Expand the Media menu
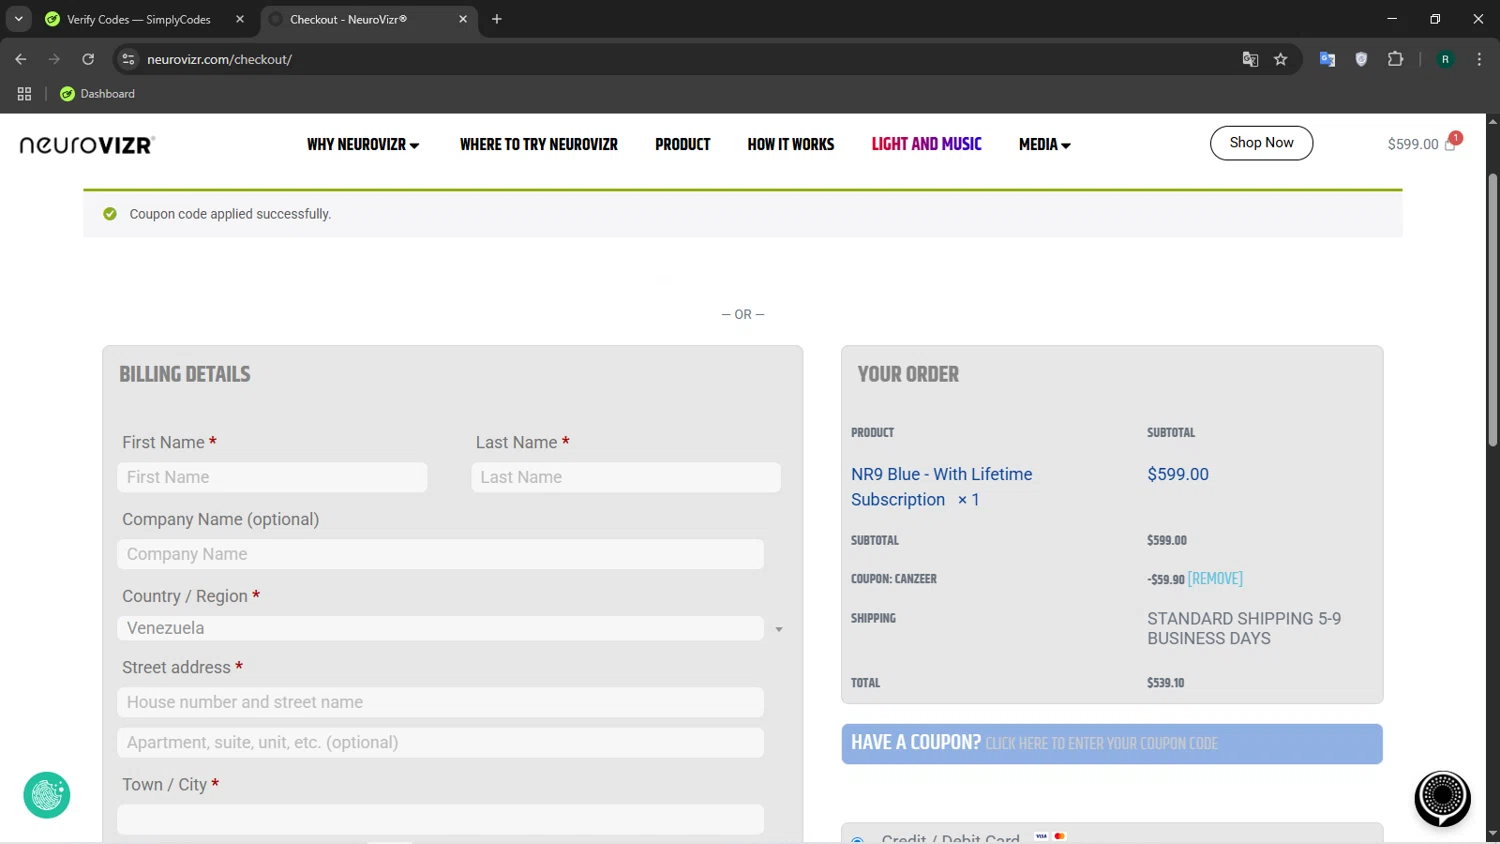The width and height of the screenshot is (1500, 844). tap(1045, 145)
